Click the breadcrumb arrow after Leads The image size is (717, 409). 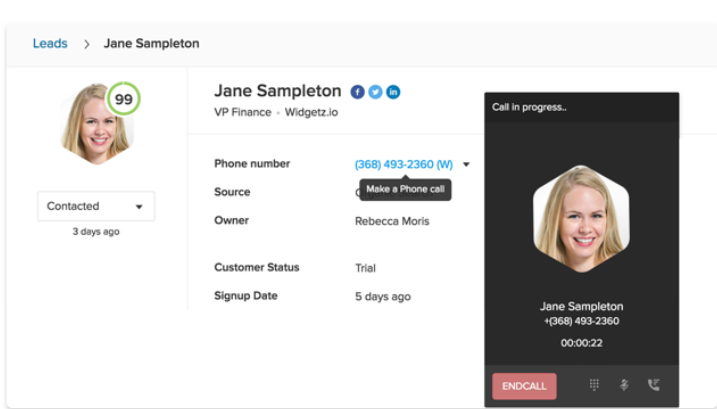point(87,44)
